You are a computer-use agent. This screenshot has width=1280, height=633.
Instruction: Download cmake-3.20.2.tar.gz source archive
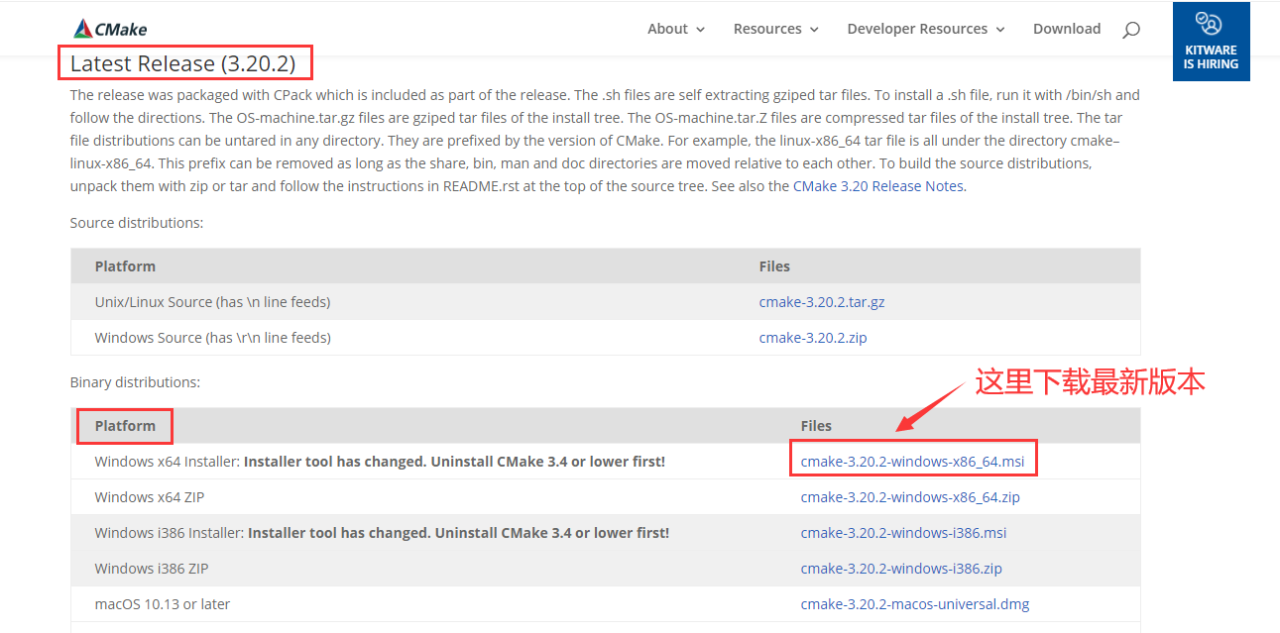click(822, 302)
